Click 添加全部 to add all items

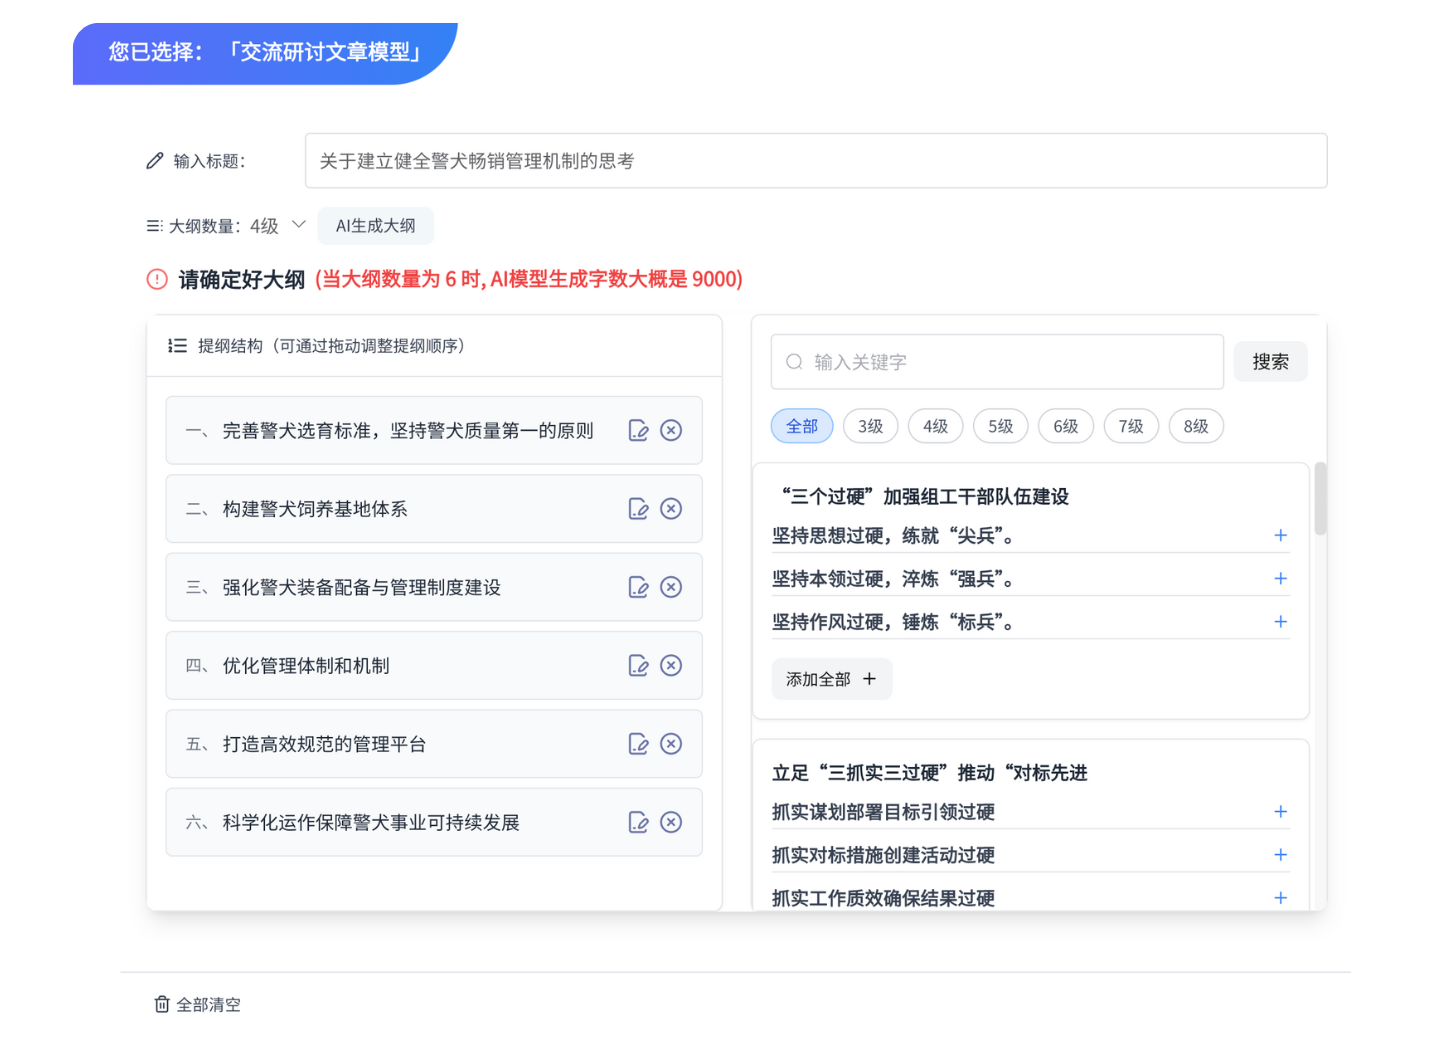point(831,679)
